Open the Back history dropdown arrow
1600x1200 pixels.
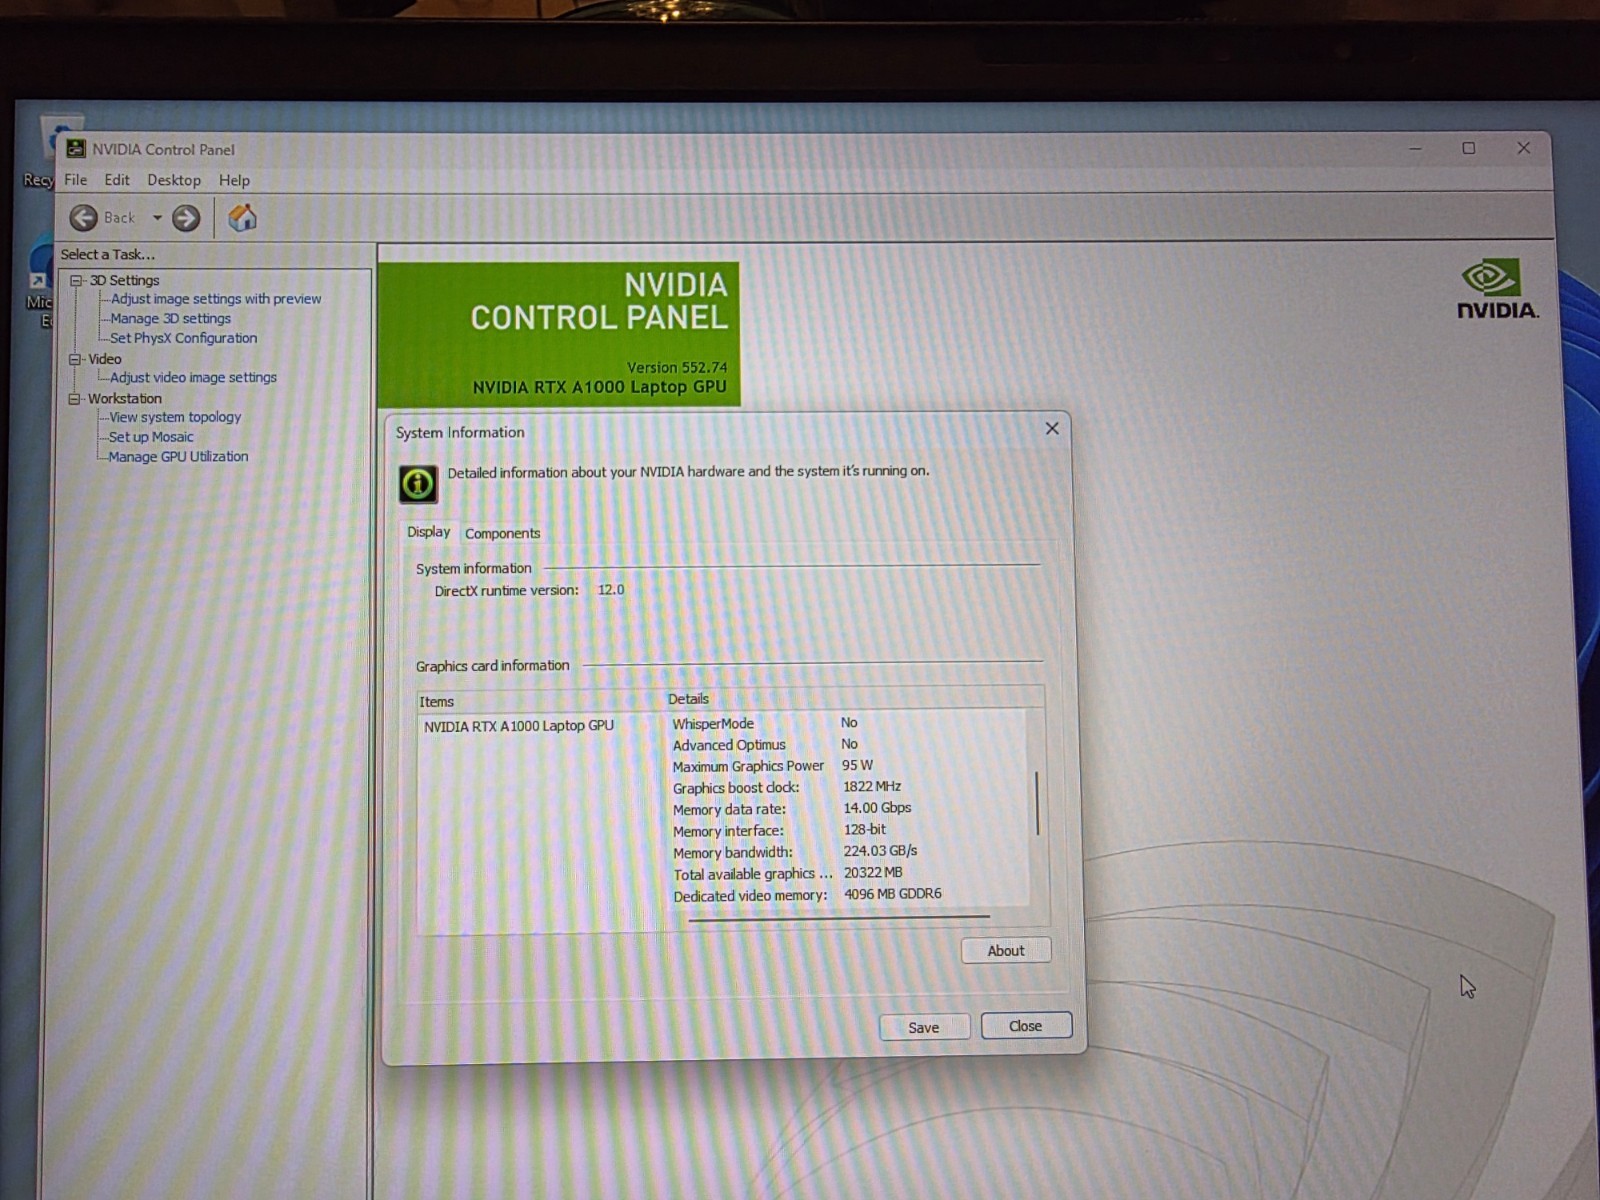(x=157, y=218)
